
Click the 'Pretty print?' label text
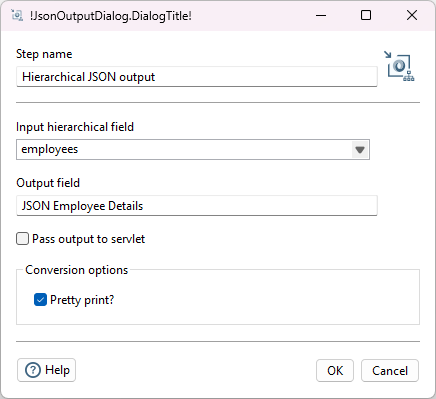point(82,300)
